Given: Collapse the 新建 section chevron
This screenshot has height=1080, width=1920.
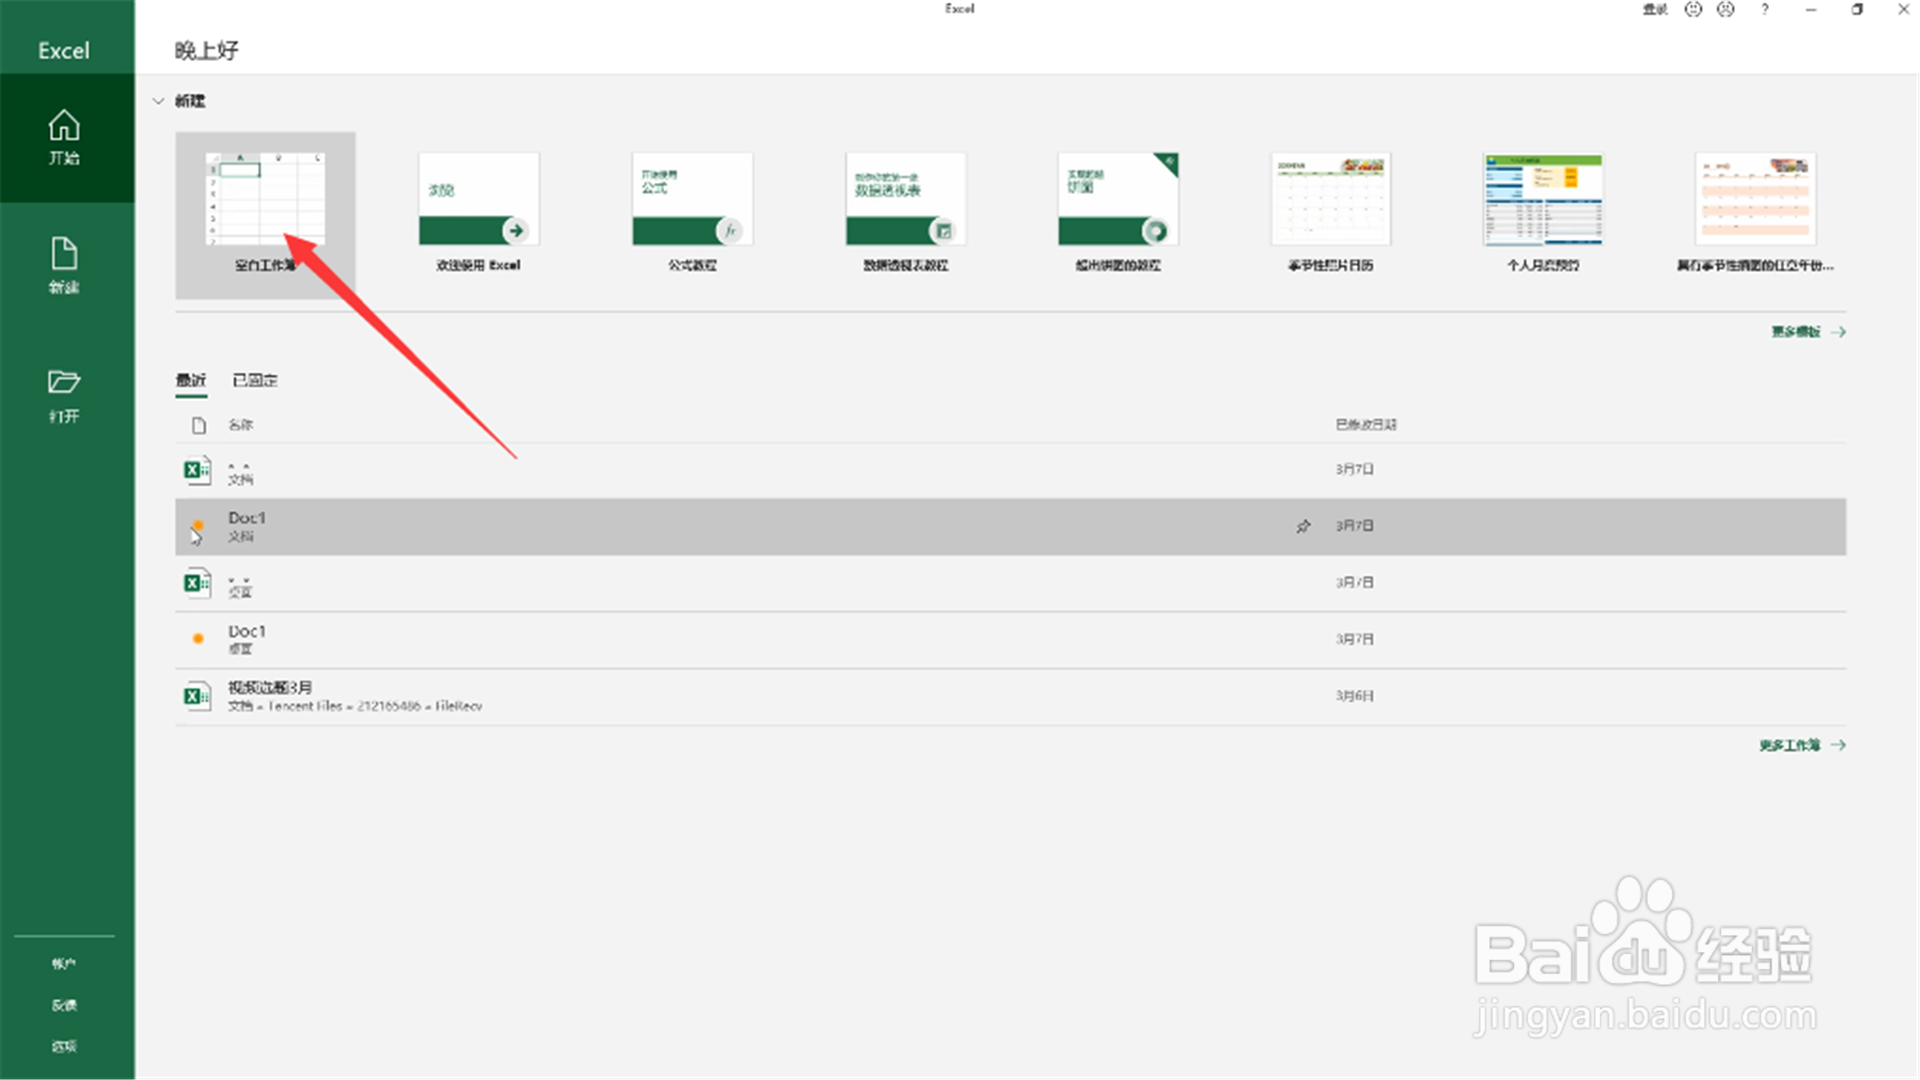Looking at the screenshot, I should [x=158, y=101].
